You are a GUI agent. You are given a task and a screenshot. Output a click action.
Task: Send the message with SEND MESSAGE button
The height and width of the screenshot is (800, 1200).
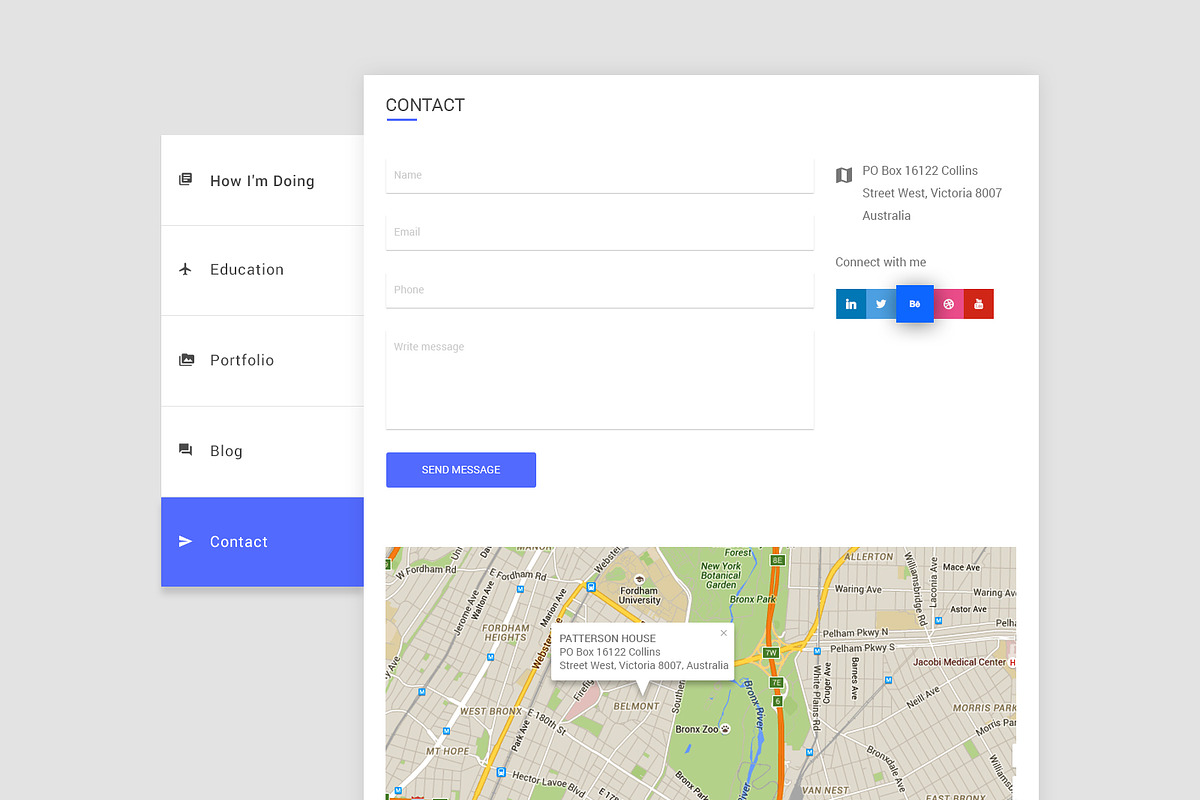[461, 470]
